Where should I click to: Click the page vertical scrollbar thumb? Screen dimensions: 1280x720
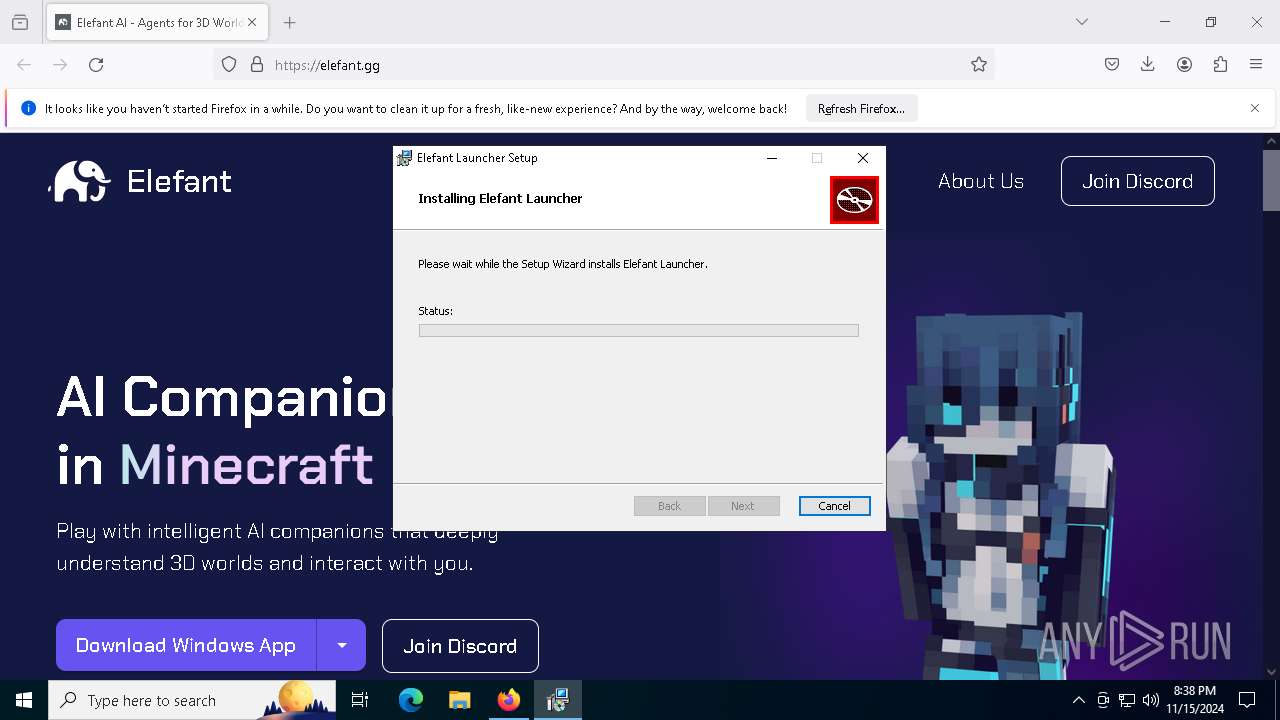click(1271, 180)
